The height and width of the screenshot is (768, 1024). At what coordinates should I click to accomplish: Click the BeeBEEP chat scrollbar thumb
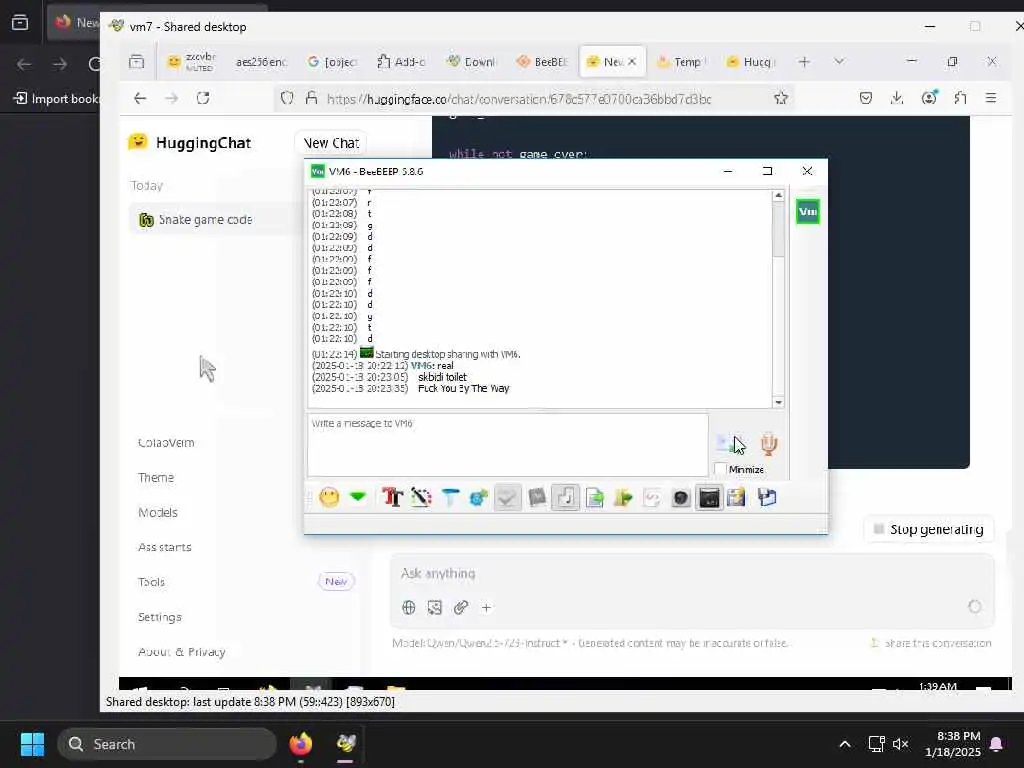778,229
